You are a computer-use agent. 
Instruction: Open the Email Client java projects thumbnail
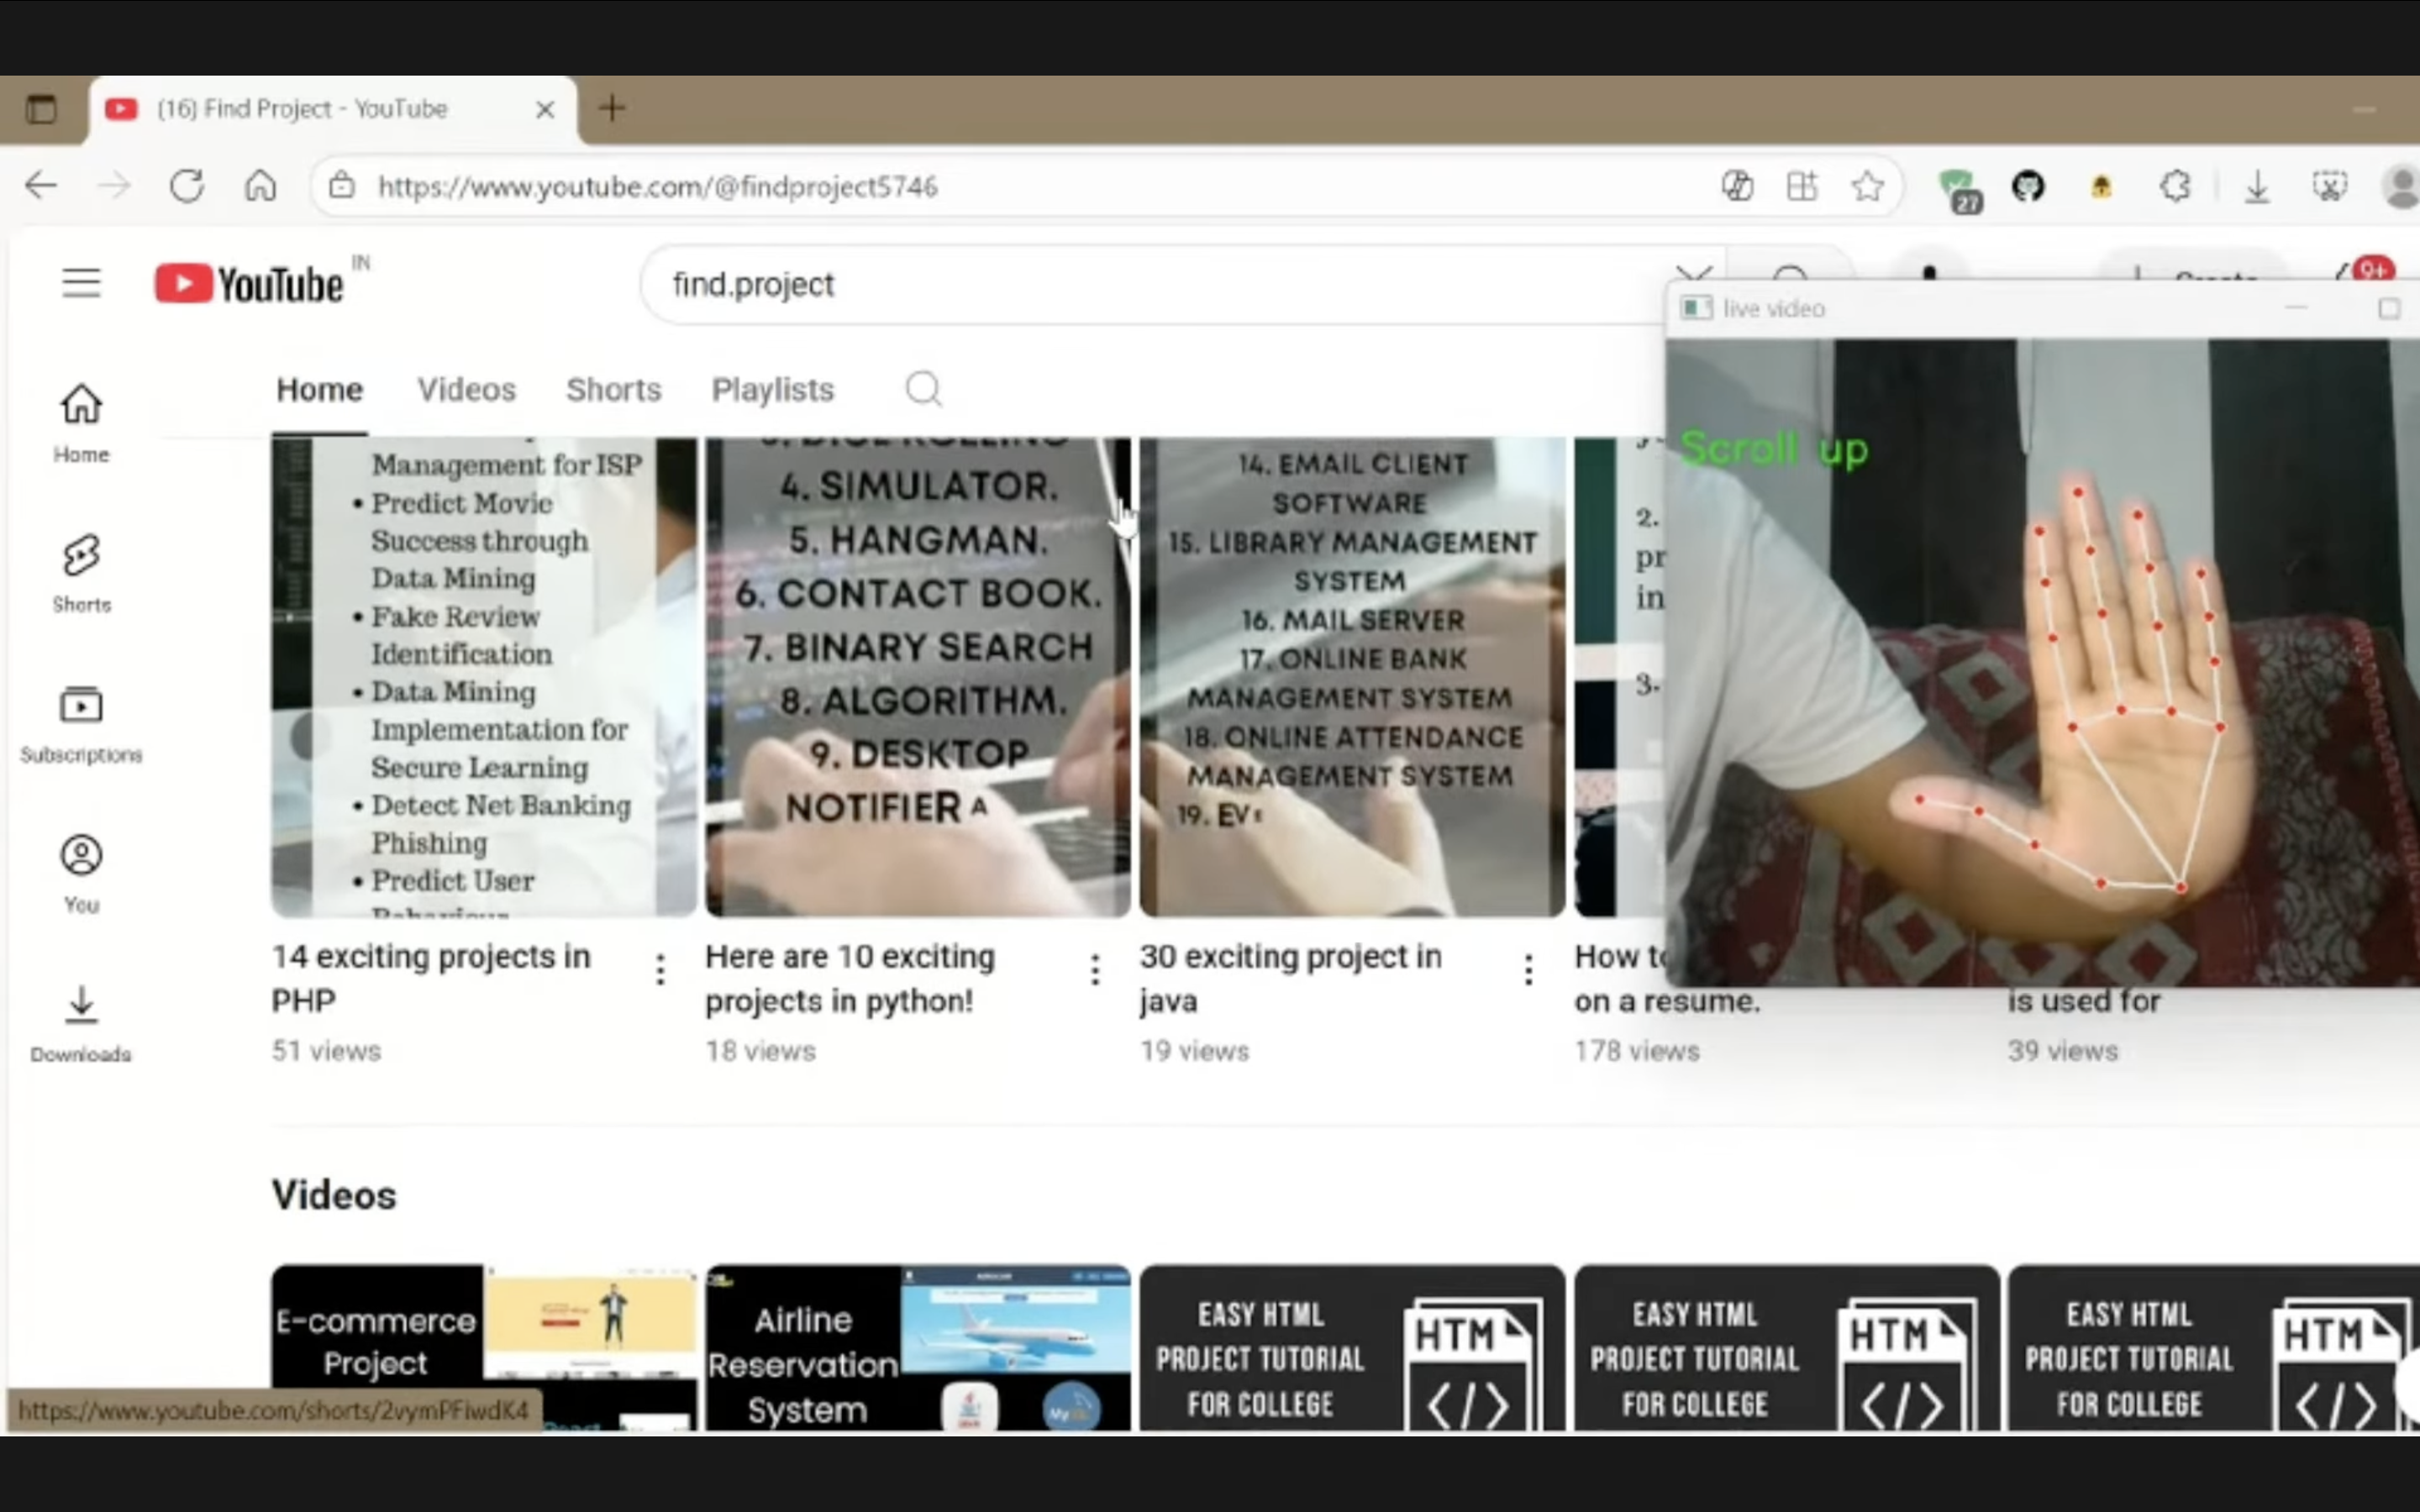click(x=1352, y=677)
